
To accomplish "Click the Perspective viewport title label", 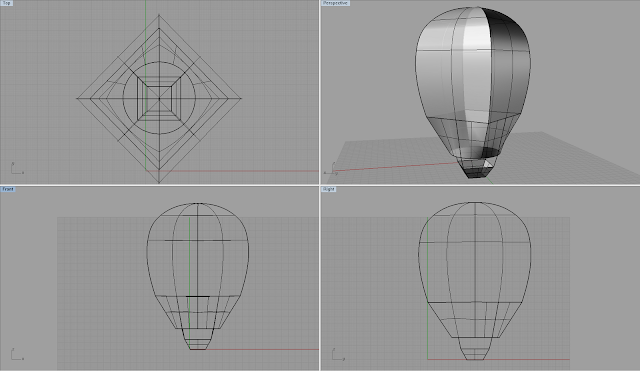I will [335, 3].
